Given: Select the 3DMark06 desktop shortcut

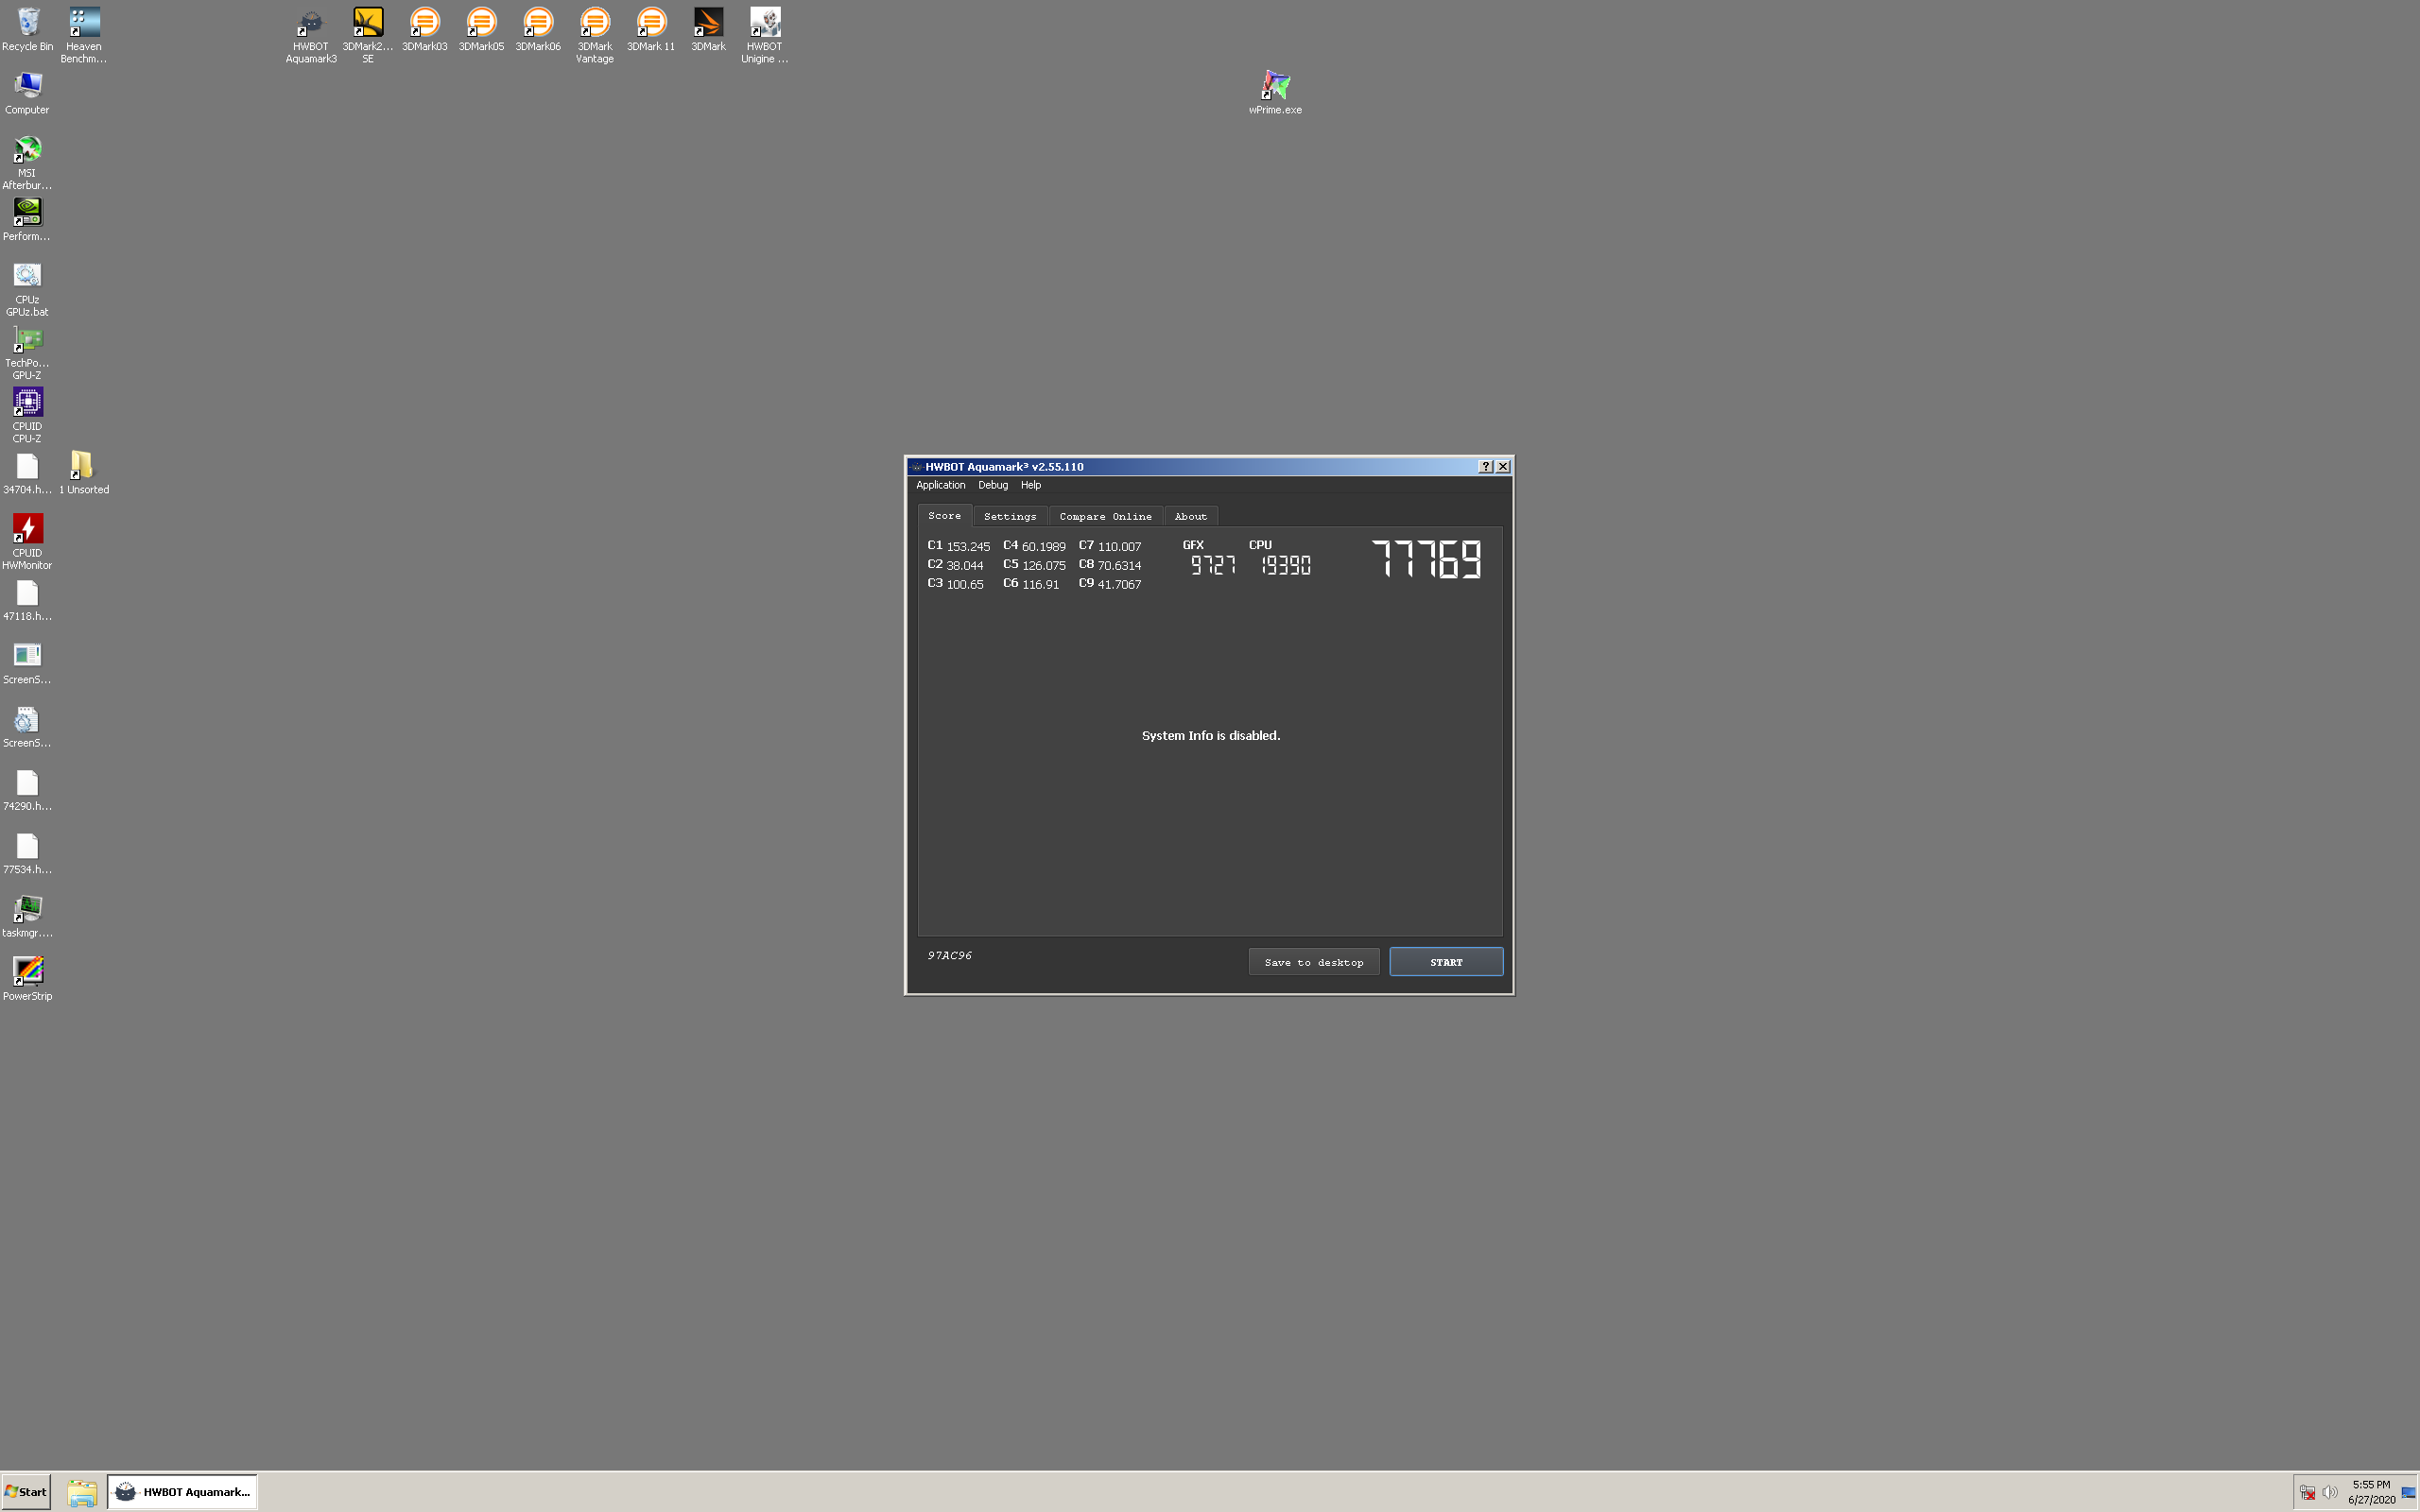Looking at the screenshot, I should (538, 30).
